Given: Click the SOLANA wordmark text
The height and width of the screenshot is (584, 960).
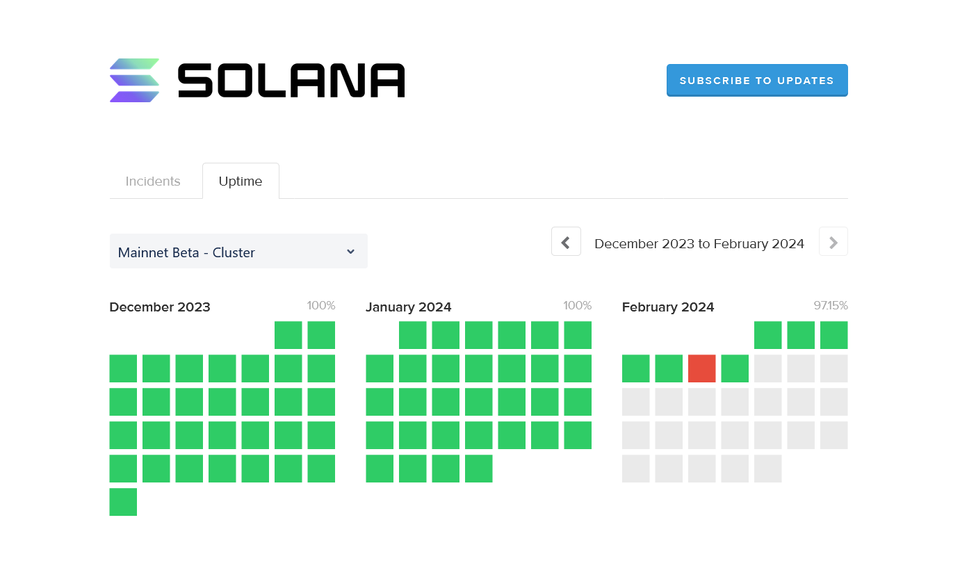Looking at the screenshot, I should click(291, 80).
